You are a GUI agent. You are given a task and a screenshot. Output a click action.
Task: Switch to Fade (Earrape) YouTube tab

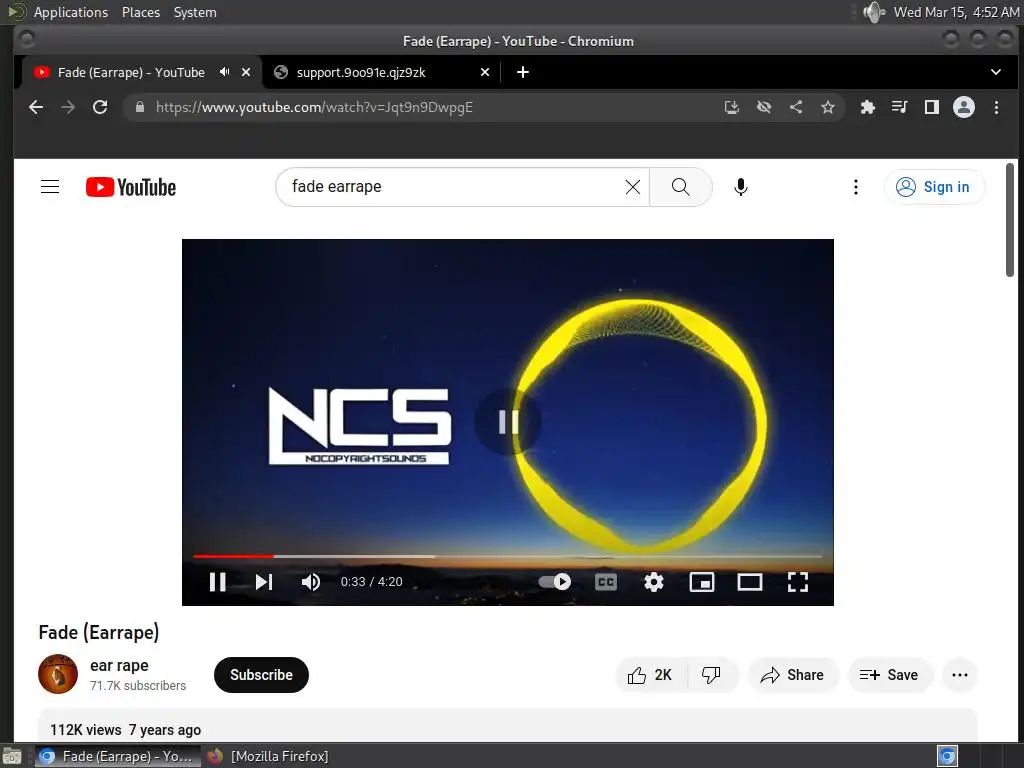131,72
